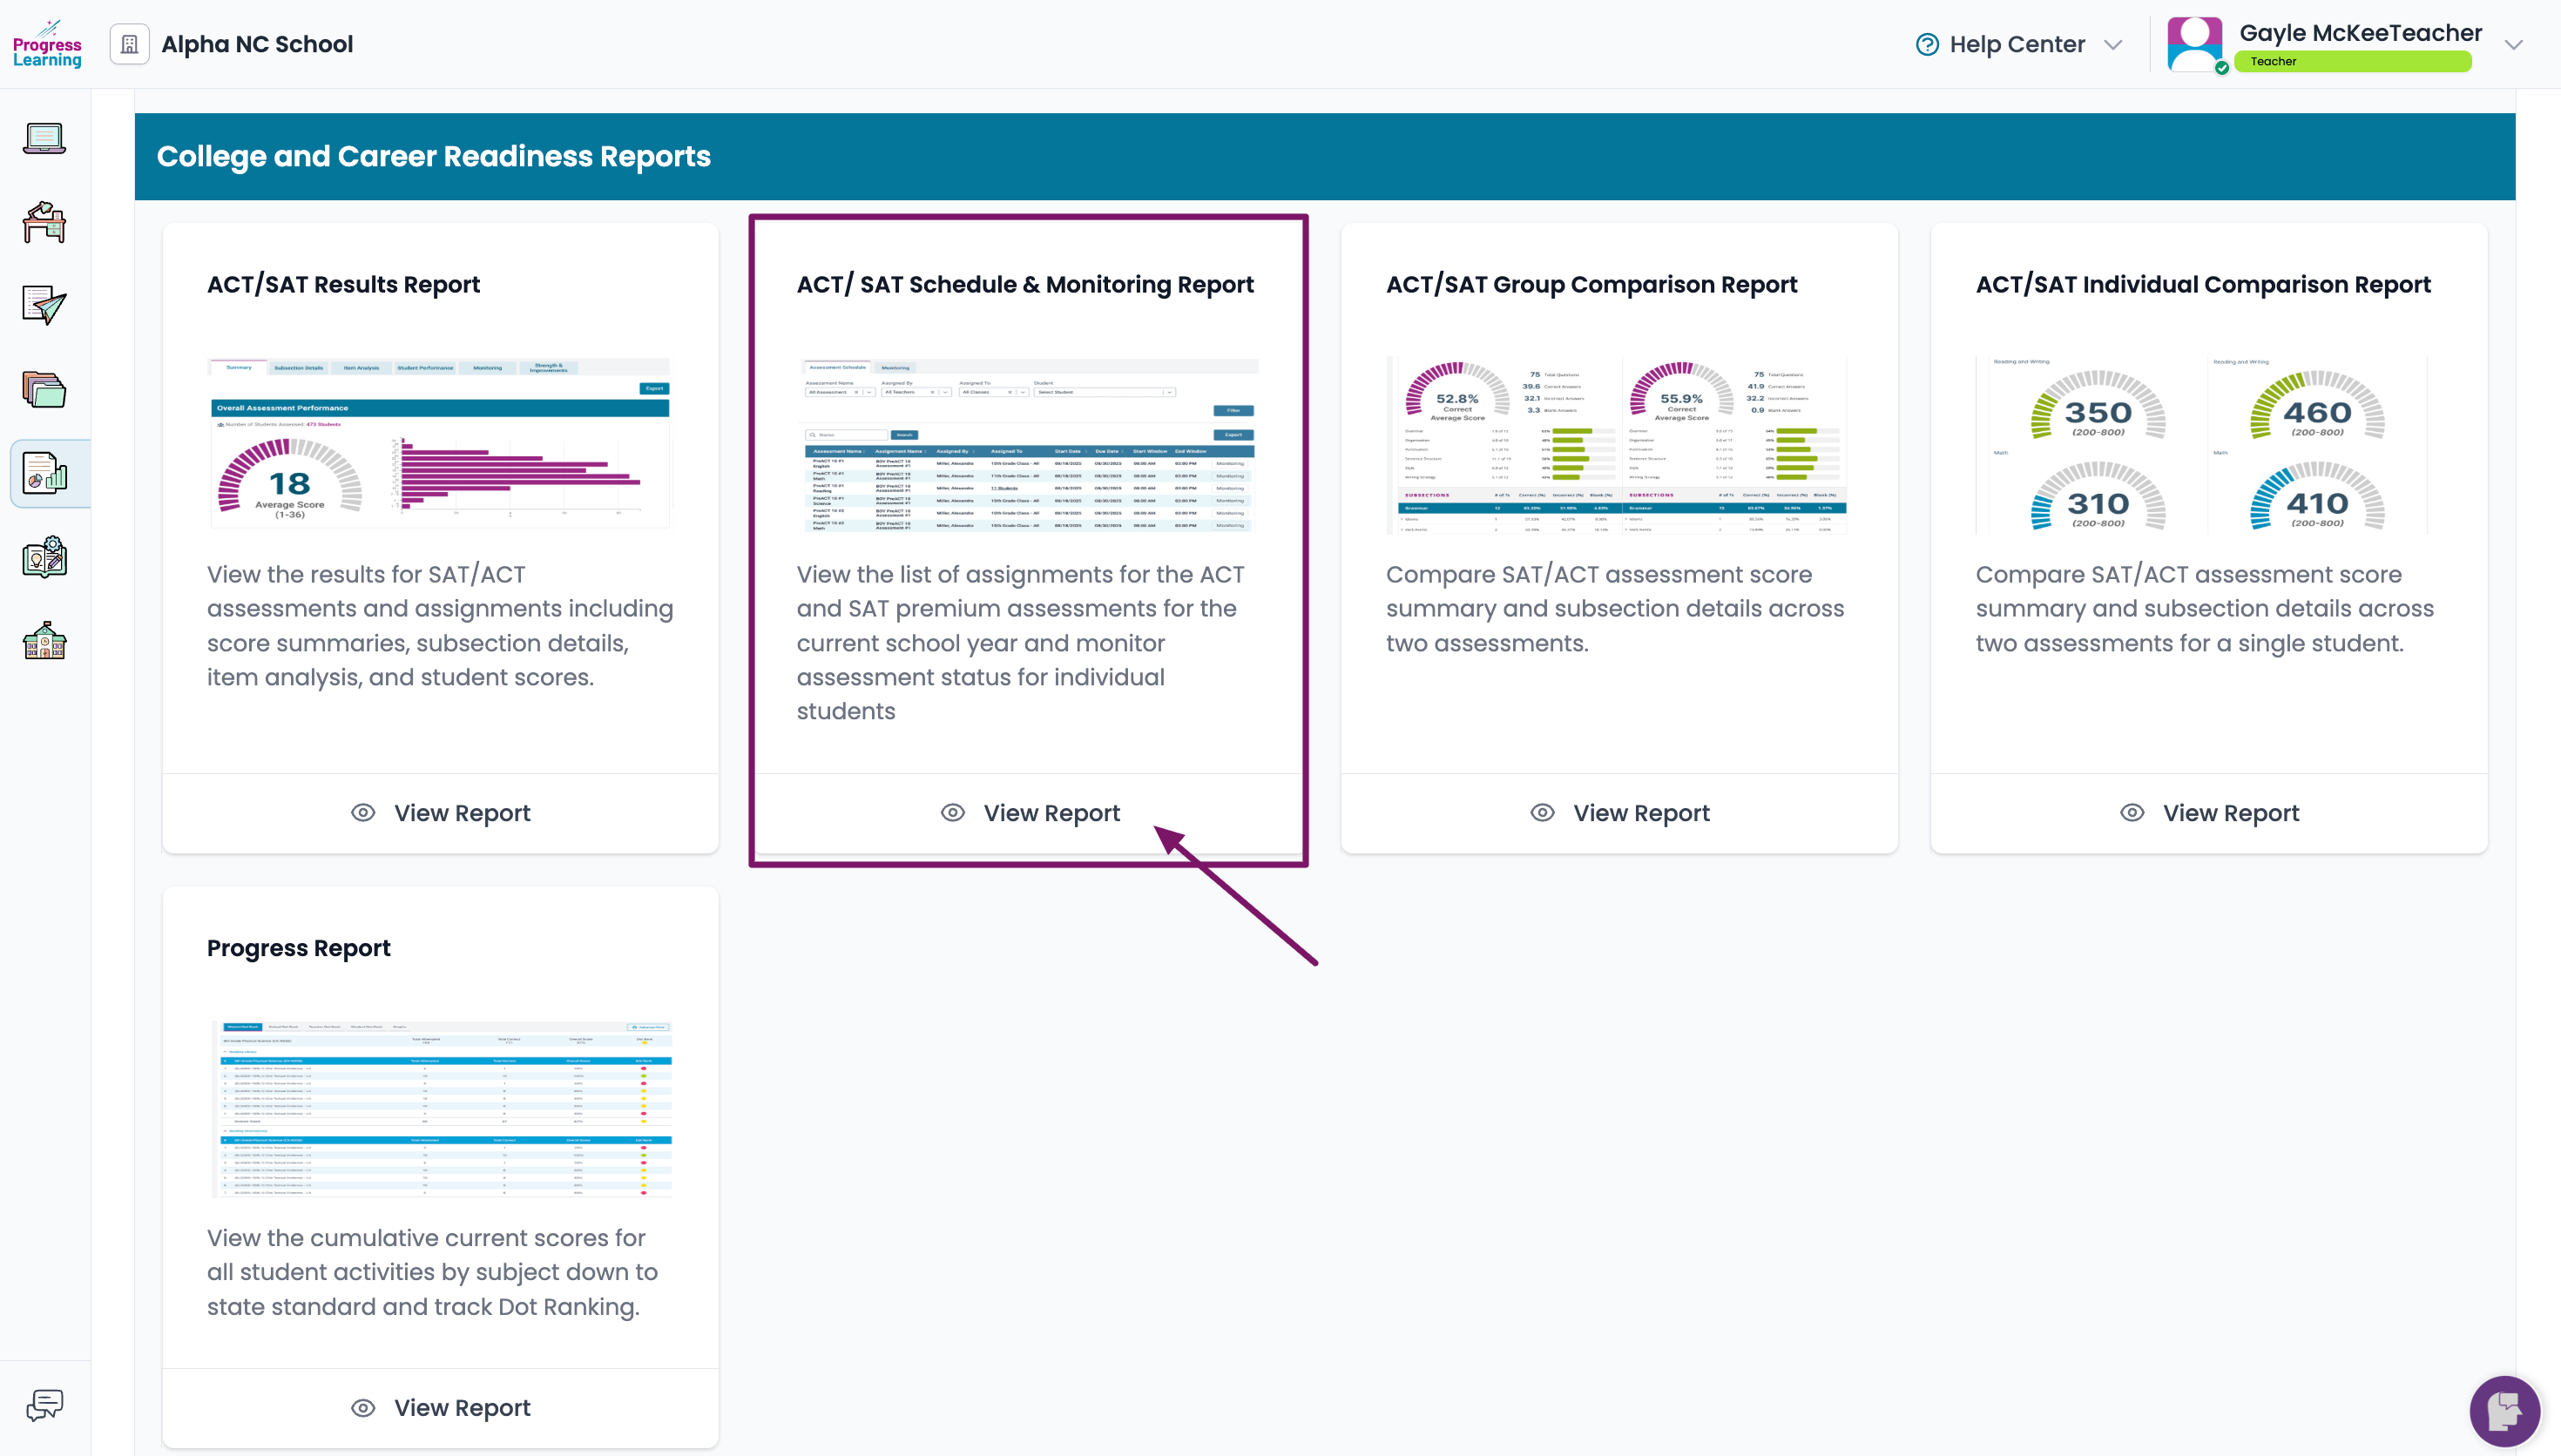Open the clipboard with gear sidebar icon
This screenshot has width=2561, height=1456.
pyautogui.click(x=45, y=557)
